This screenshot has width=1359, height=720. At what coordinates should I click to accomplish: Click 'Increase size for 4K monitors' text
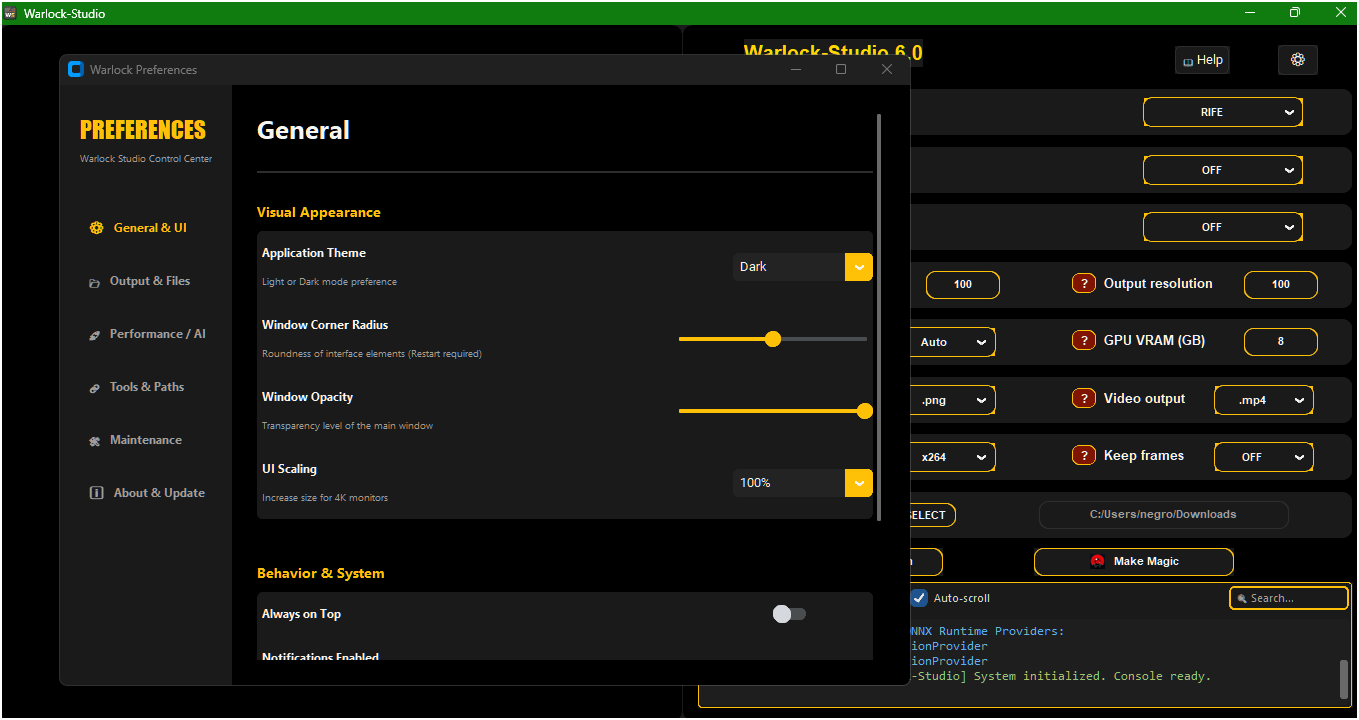tap(325, 498)
